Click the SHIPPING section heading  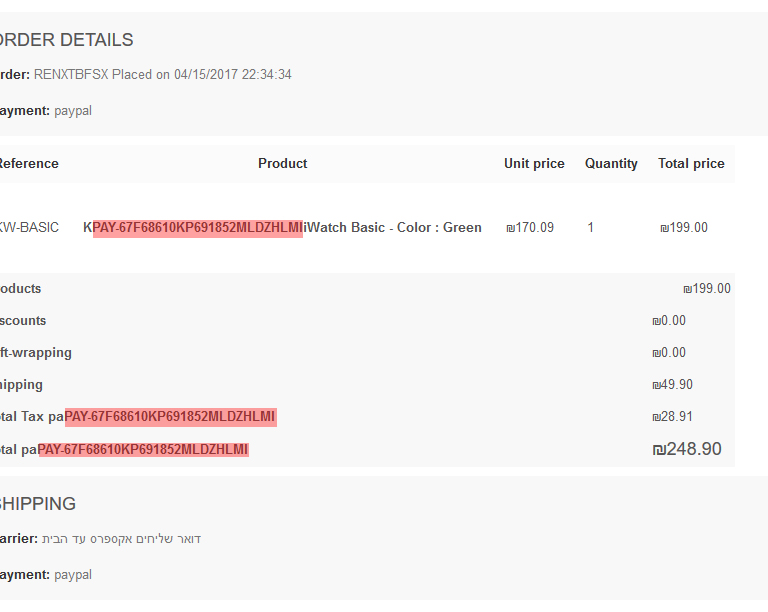(x=38, y=504)
